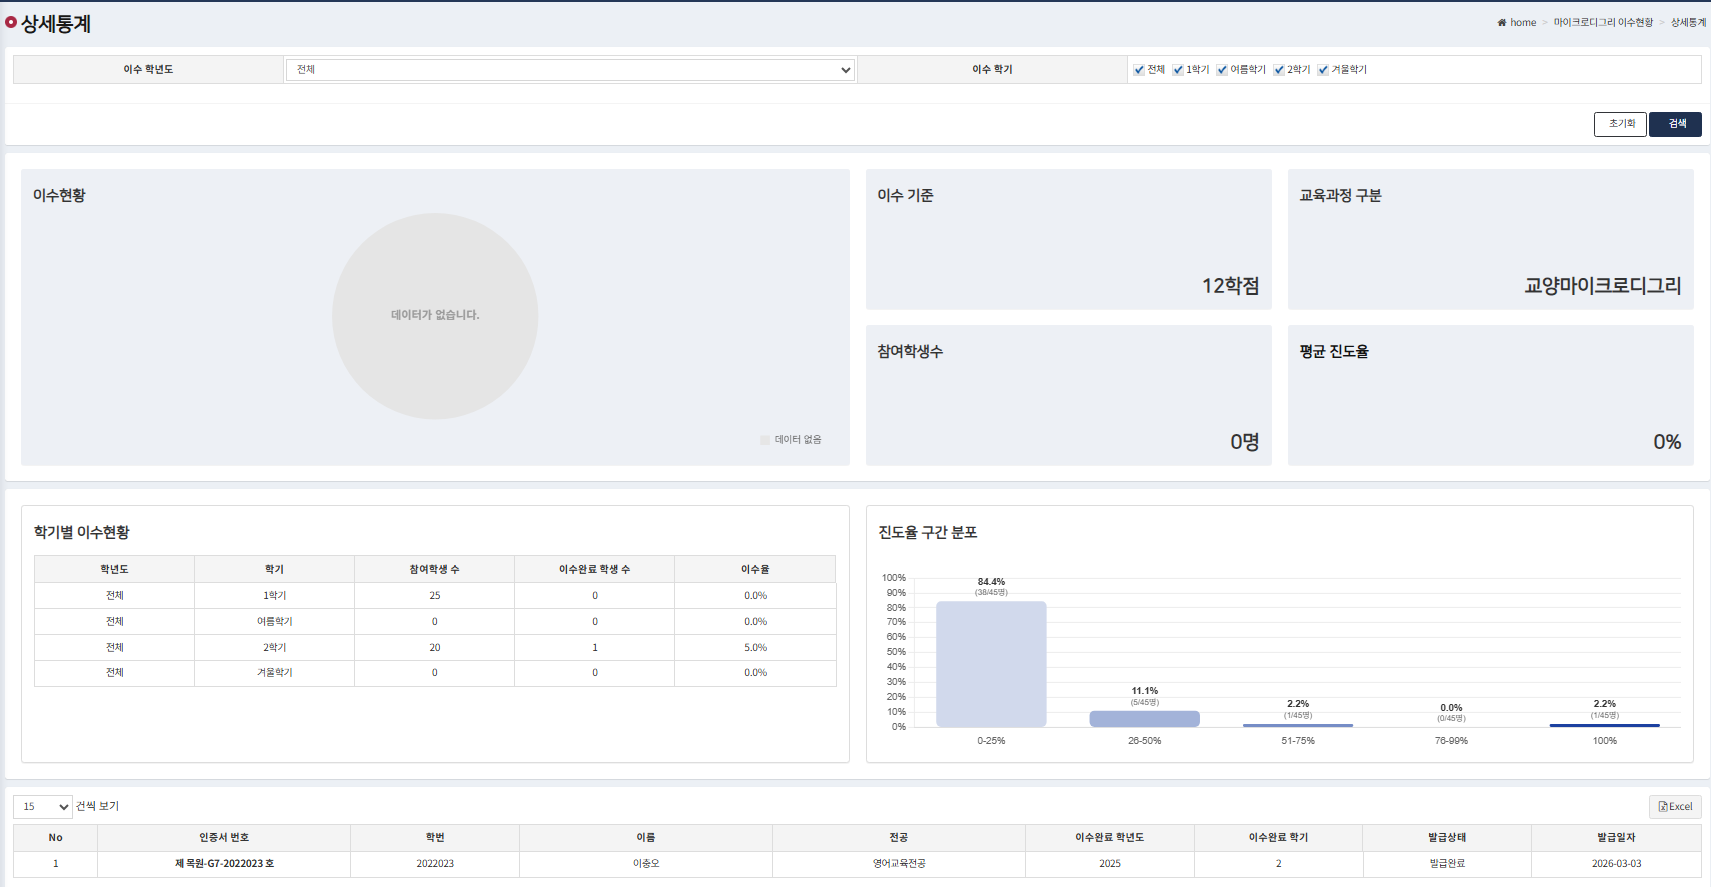Screen dimensions: 1711x887
Task: Open the 이수 학년도 dropdown
Action: (570, 70)
